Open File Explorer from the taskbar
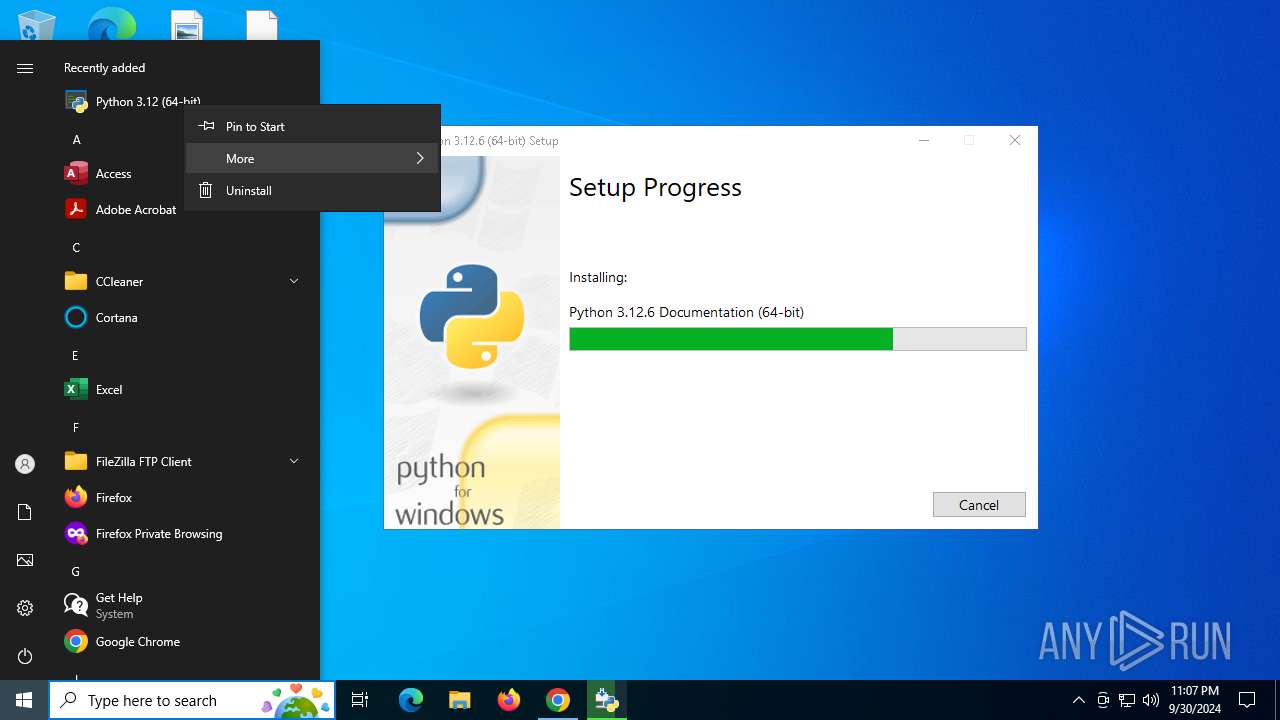 pyautogui.click(x=460, y=700)
